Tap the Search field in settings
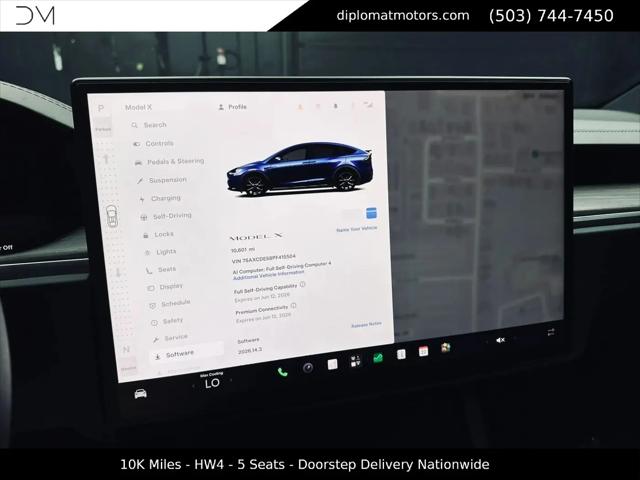This screenshot has height=480, width=640. point(149,125)
